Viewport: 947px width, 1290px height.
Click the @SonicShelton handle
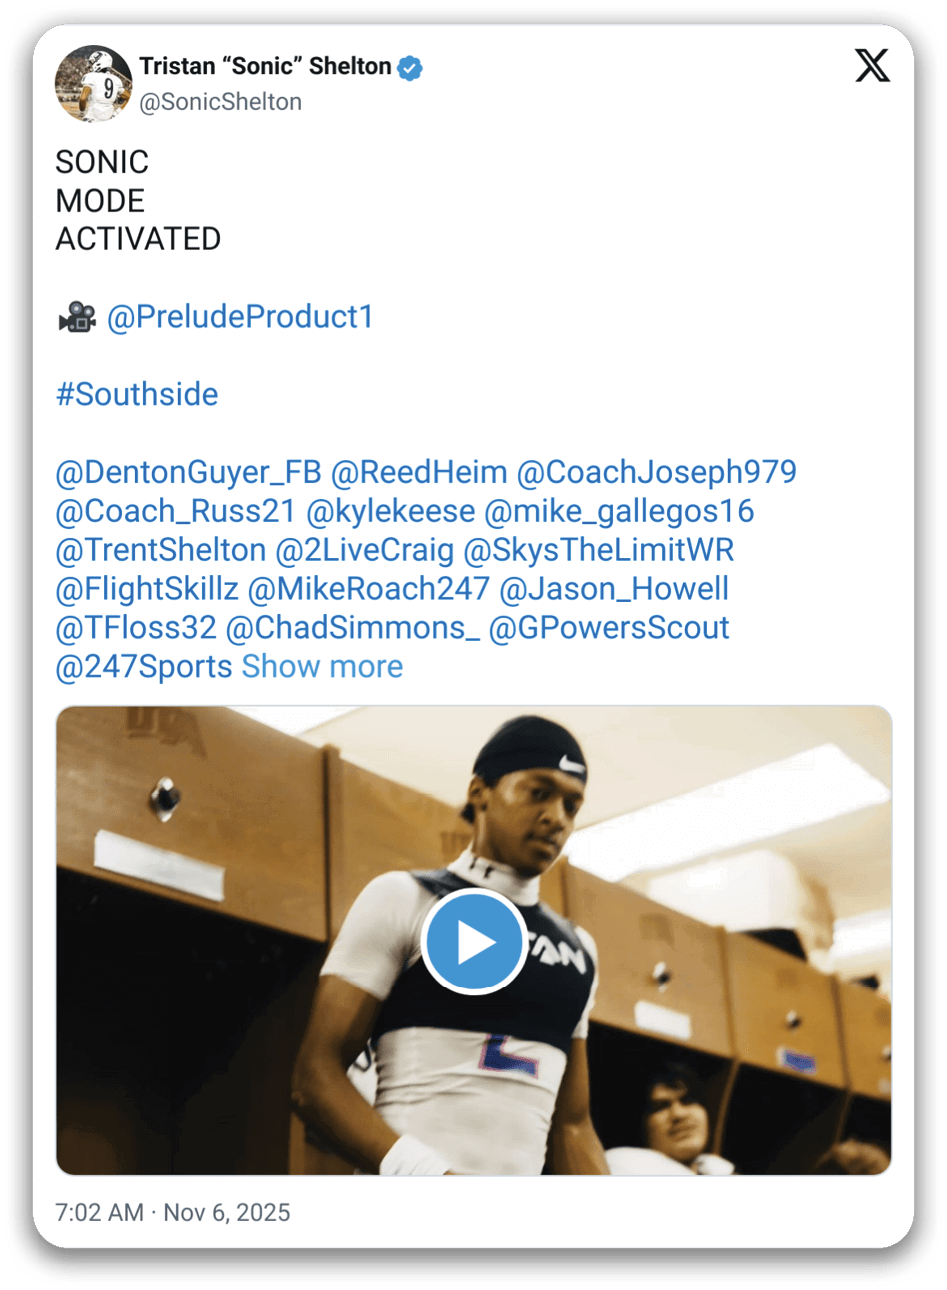(x=220, y=102)
